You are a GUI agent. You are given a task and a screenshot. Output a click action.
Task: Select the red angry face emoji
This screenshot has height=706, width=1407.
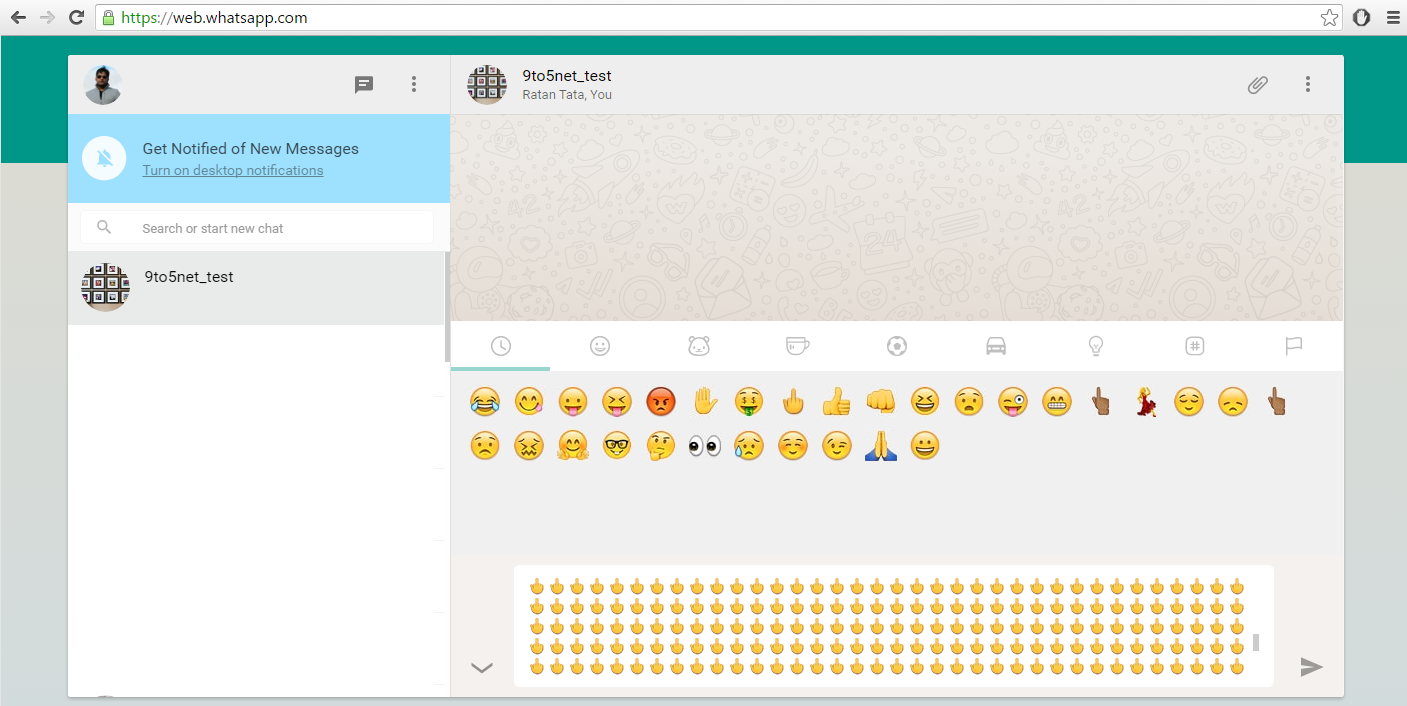[661, 402]
